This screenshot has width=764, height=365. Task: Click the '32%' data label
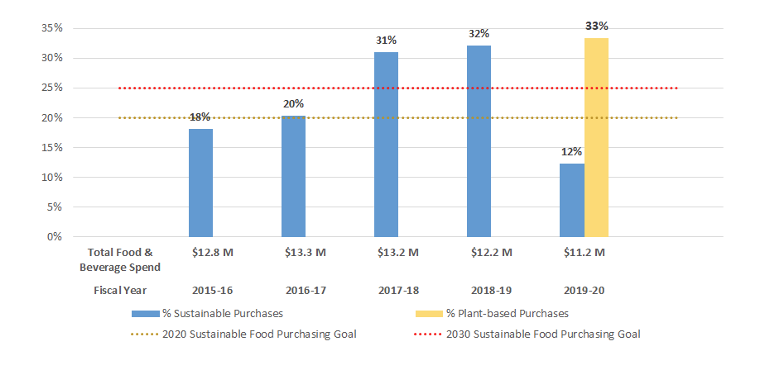(x=479, y=34)
